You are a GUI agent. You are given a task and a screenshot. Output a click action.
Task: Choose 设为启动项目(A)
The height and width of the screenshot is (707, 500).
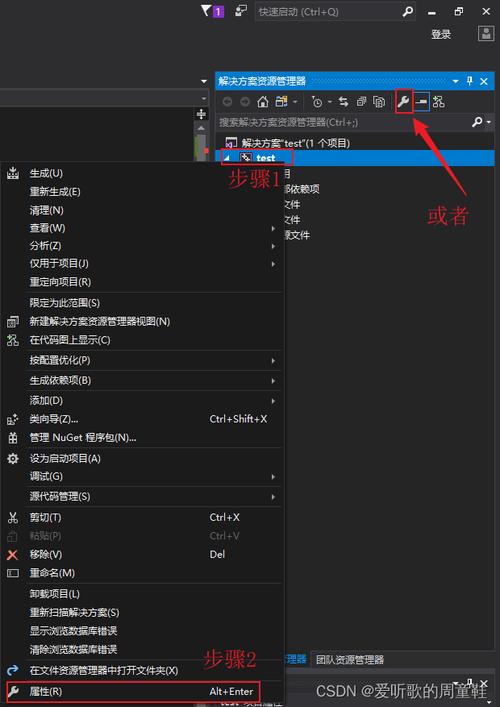point(142,459)
